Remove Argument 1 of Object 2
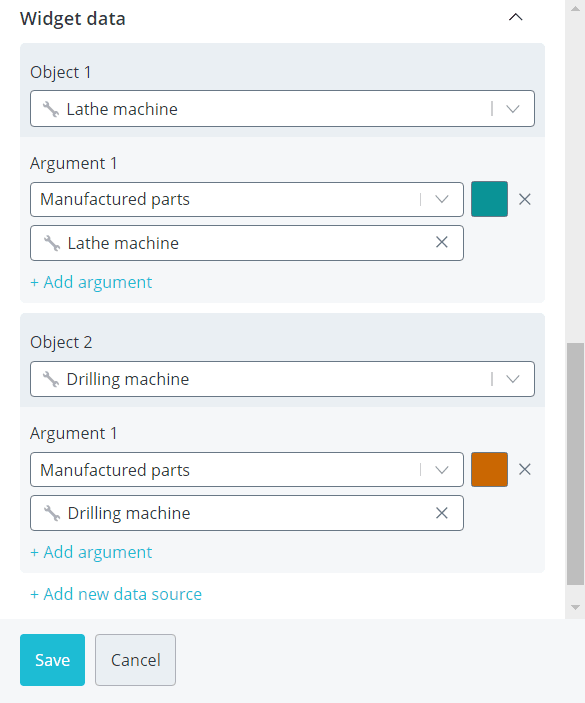 coord(524,469)
